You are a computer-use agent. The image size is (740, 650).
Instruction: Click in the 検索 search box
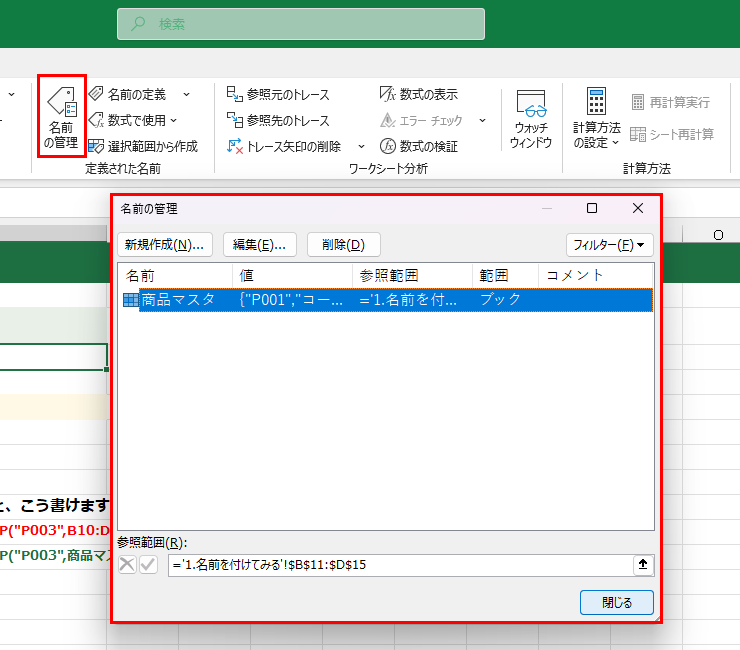(x=301, y=24)
